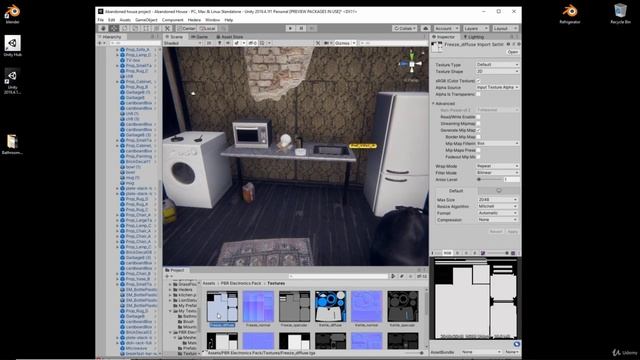The width and height of the screenshot is (640, 360).
Task: Switch to the Game tab
Action: pyautogui.click(x=200, y=37)
